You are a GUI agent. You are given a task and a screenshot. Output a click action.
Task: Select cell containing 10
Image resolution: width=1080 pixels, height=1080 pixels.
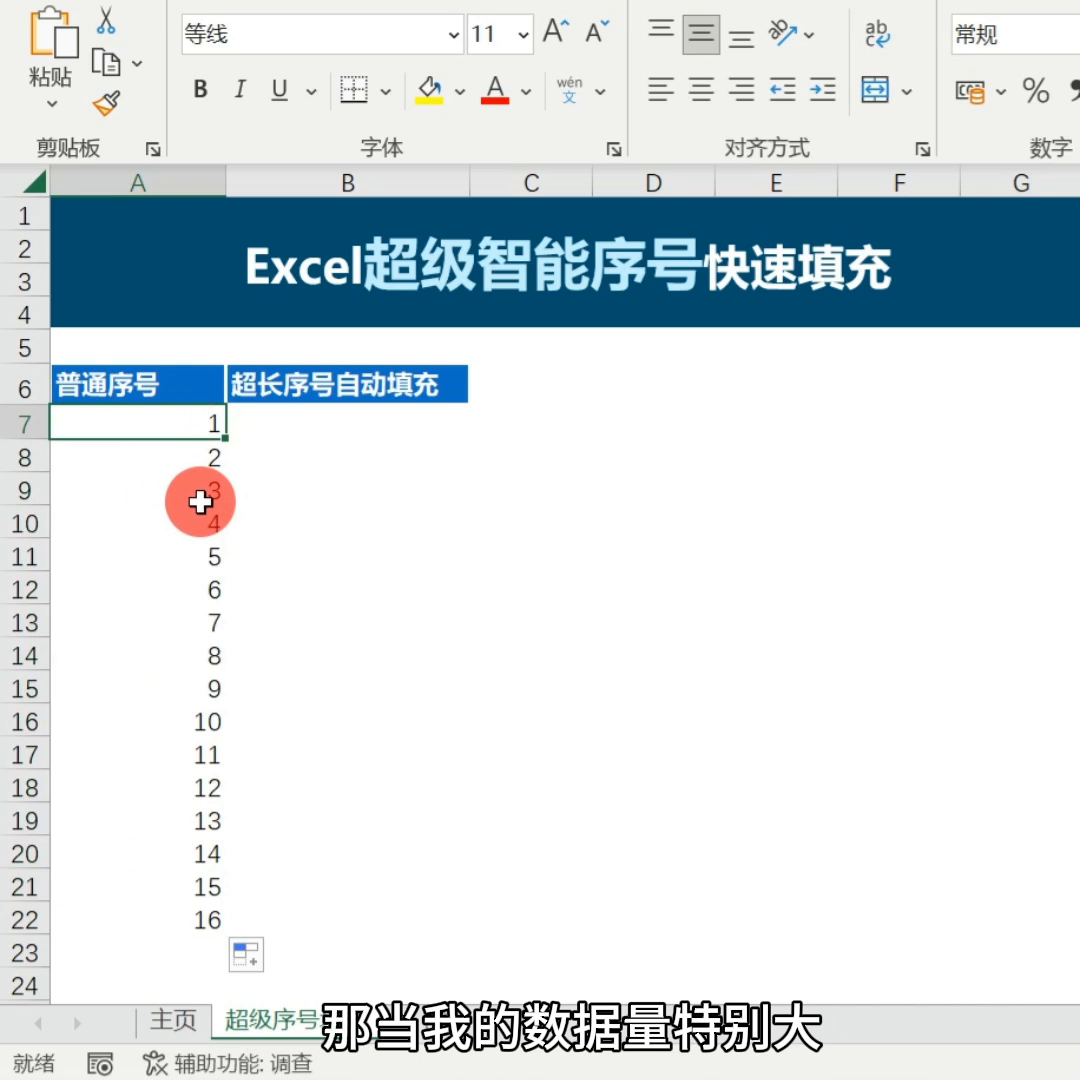(138, 722)
